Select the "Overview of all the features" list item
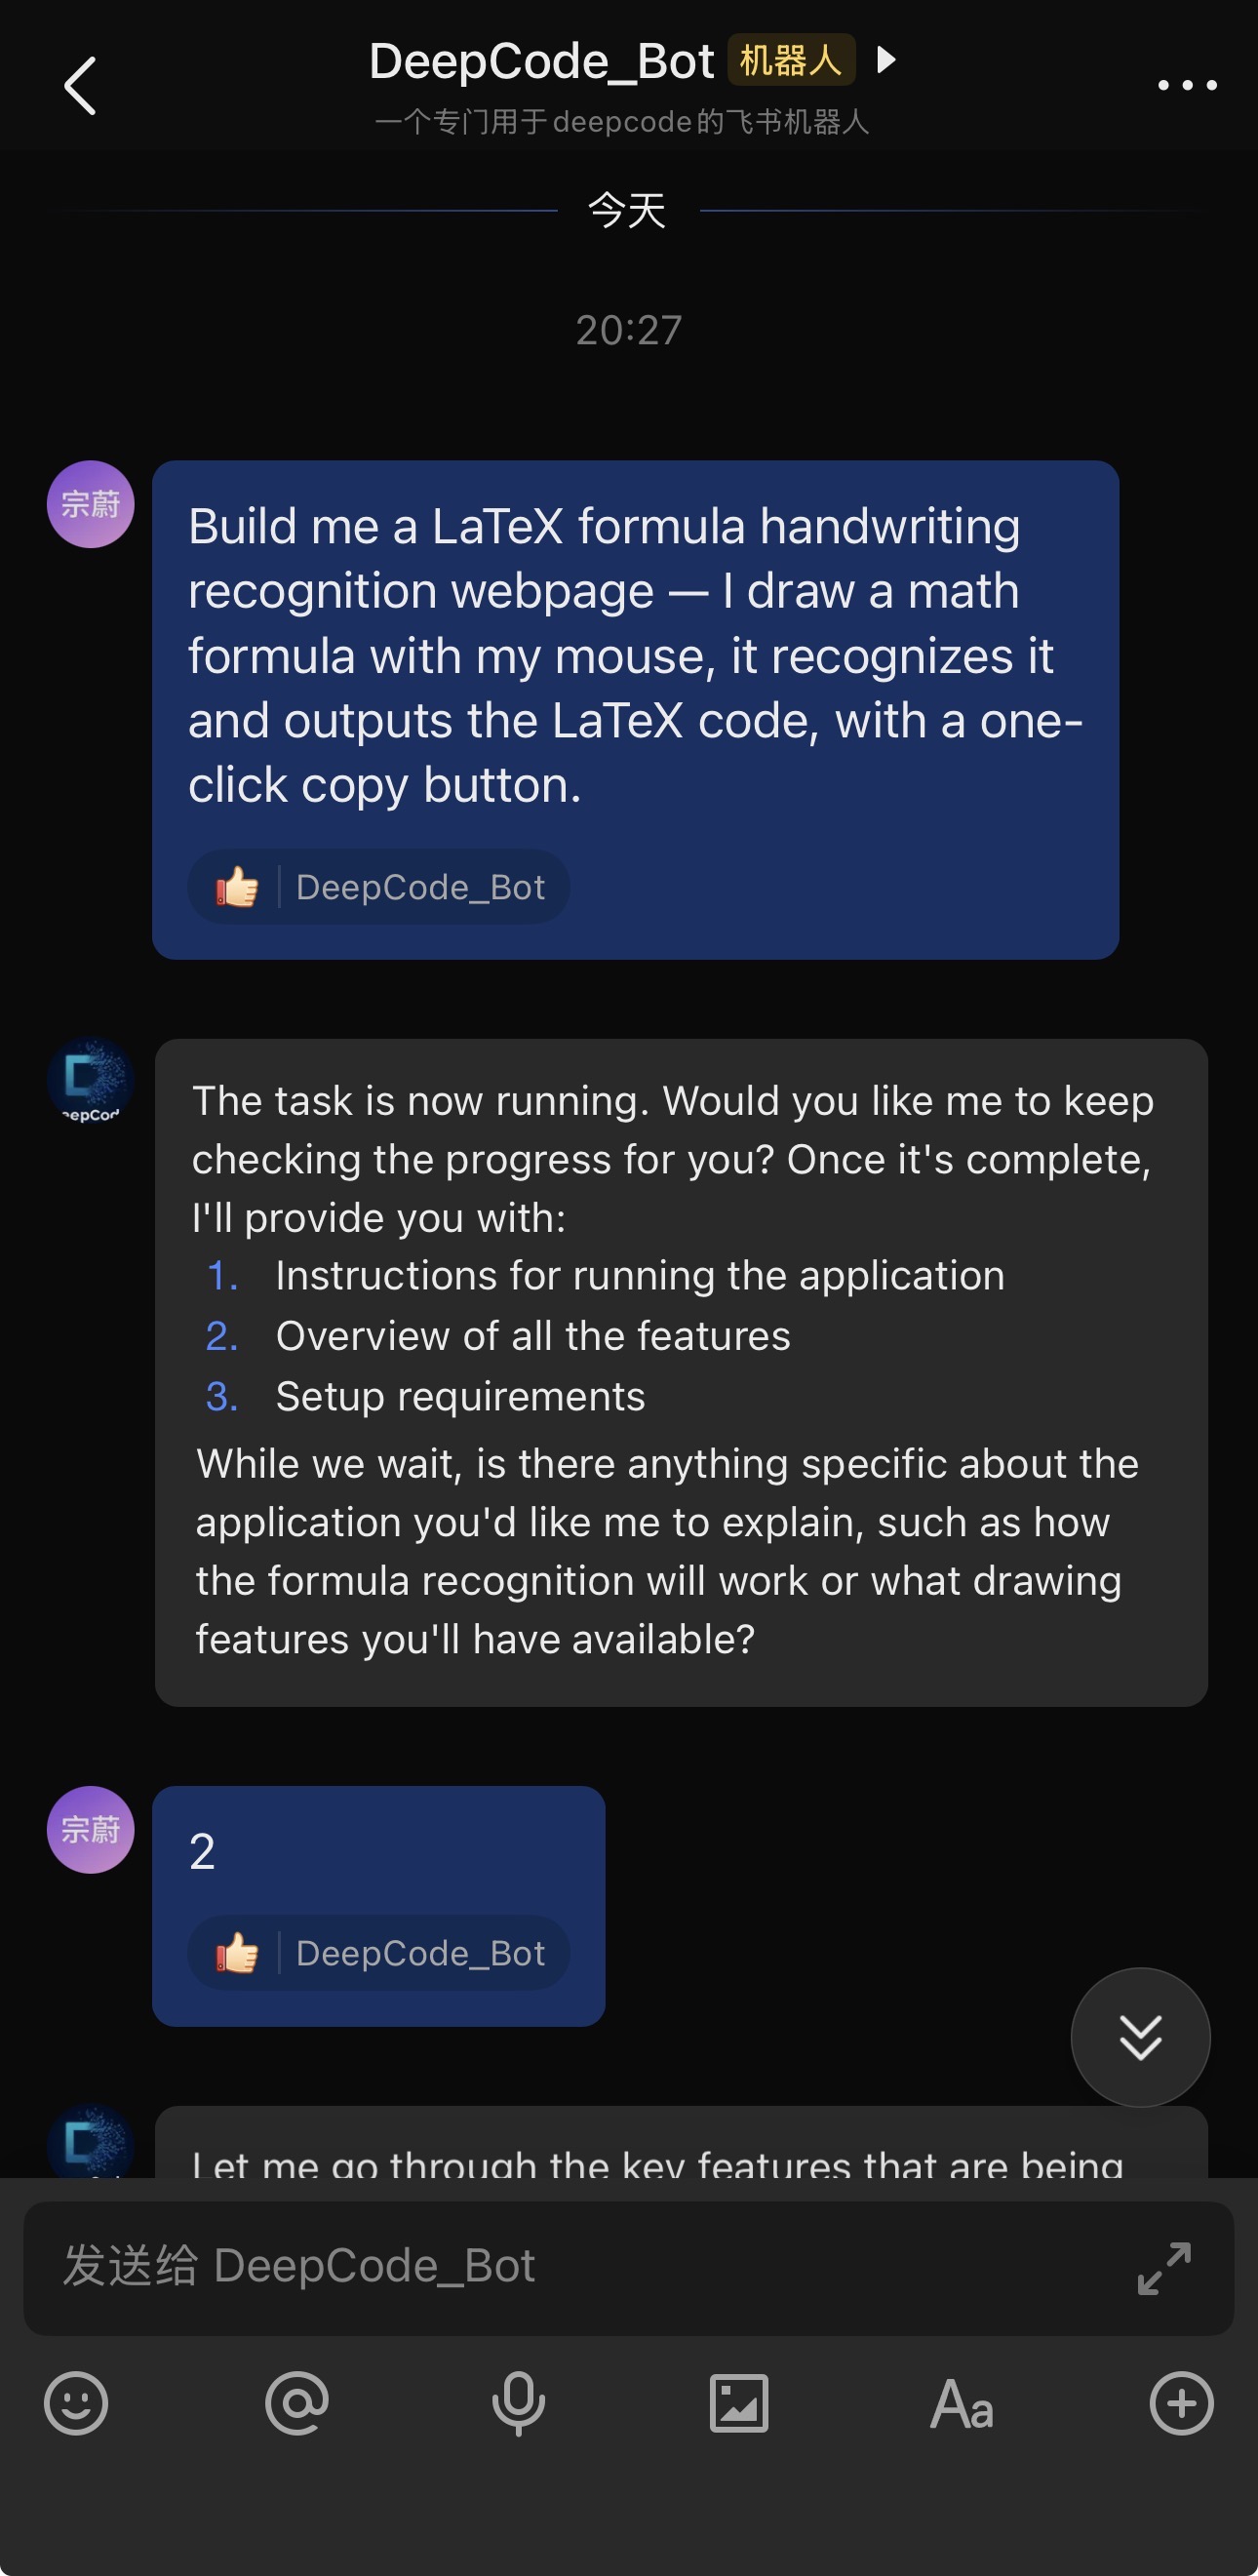 point(532,1336)
